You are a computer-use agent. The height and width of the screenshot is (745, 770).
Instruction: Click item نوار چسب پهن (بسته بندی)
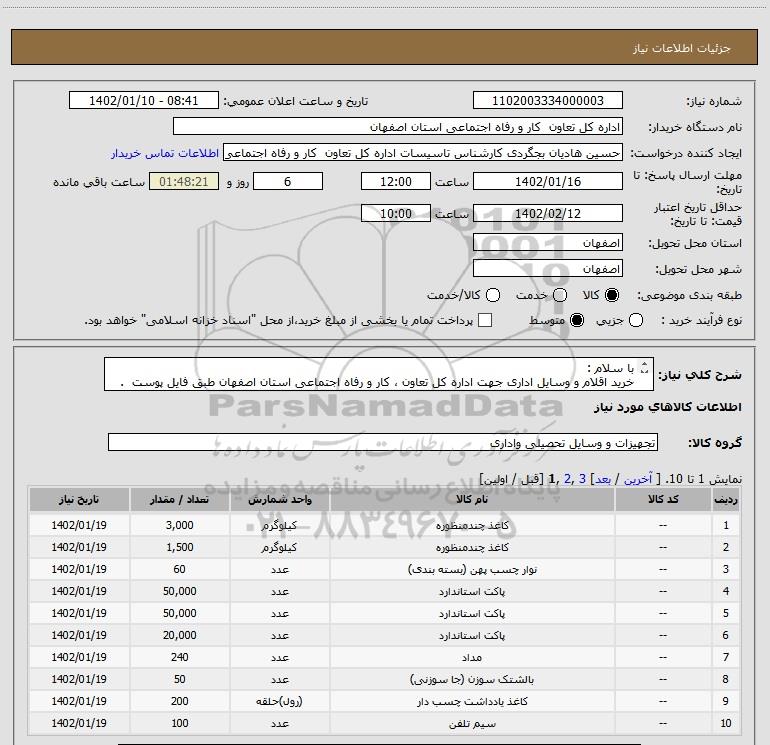pos(472,569)
